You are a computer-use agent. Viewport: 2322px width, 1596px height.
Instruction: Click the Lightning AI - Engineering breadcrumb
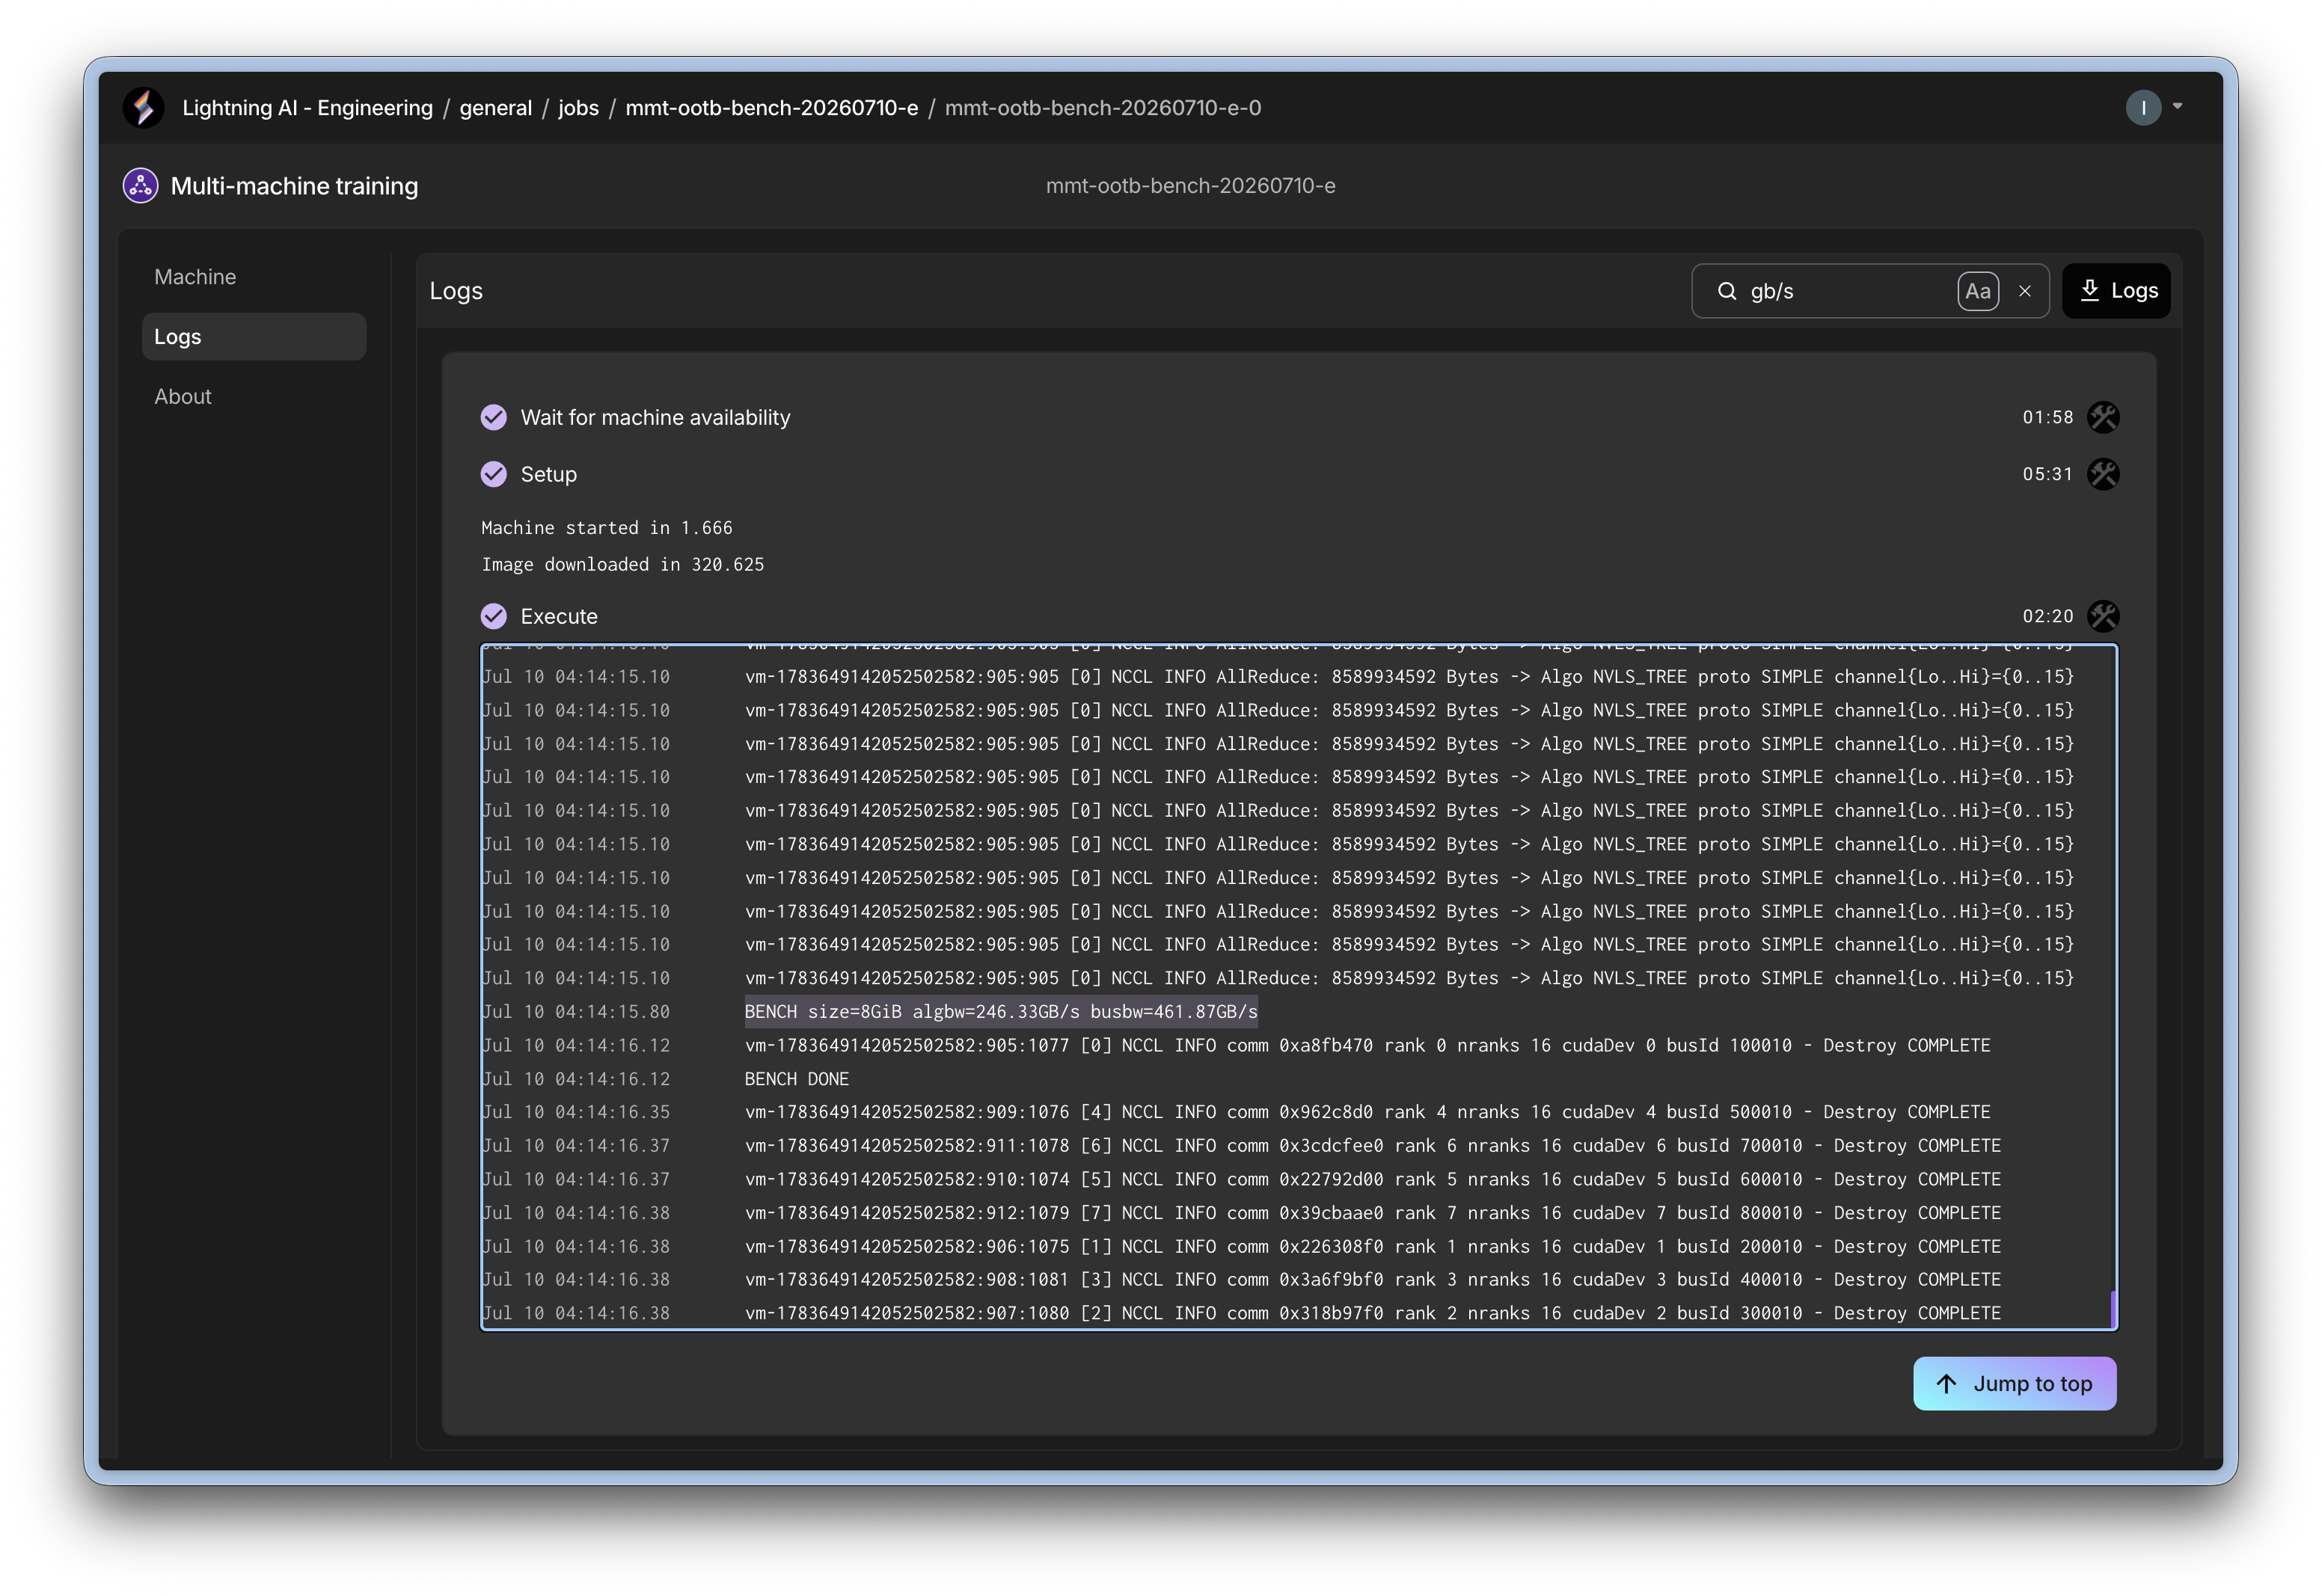coord(307,108)
